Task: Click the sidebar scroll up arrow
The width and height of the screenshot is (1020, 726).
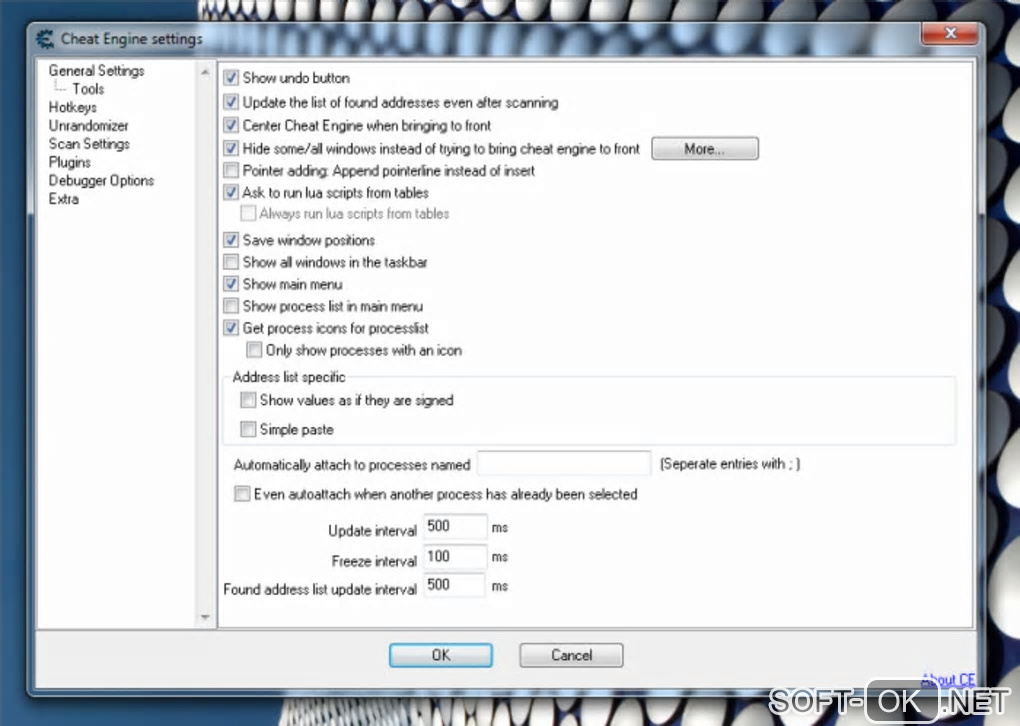Action: click(205, 72)
